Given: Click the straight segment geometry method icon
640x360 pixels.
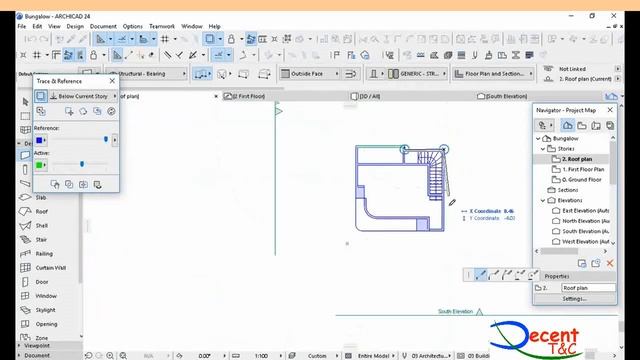Looking at the screenshot, I should pyautogui.click(x=481, y=275).
